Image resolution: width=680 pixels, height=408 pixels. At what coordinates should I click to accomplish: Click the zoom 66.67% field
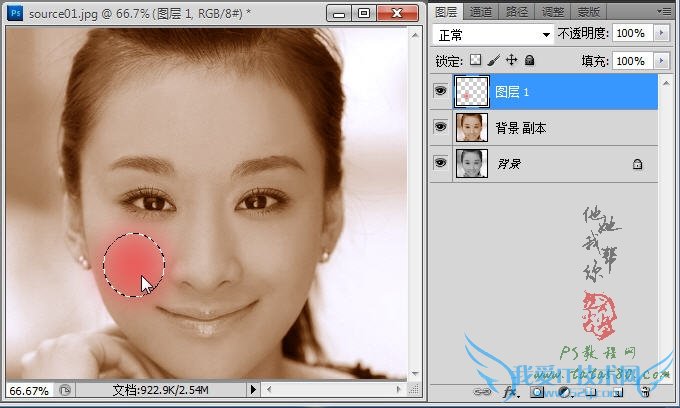coord(29,391)
